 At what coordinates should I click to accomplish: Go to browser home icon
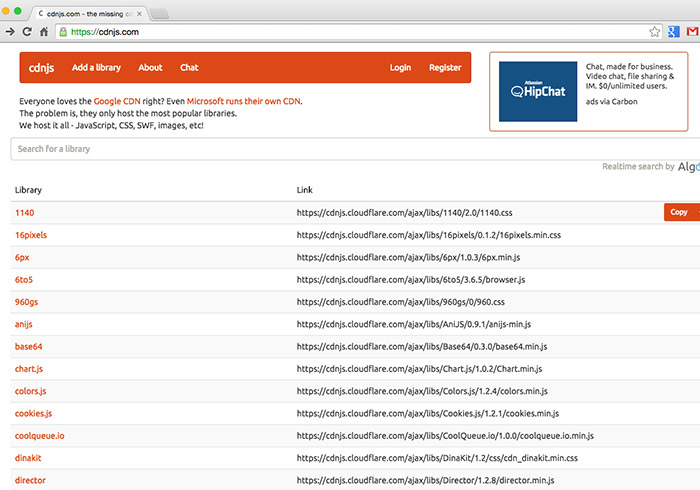point(44,32)
